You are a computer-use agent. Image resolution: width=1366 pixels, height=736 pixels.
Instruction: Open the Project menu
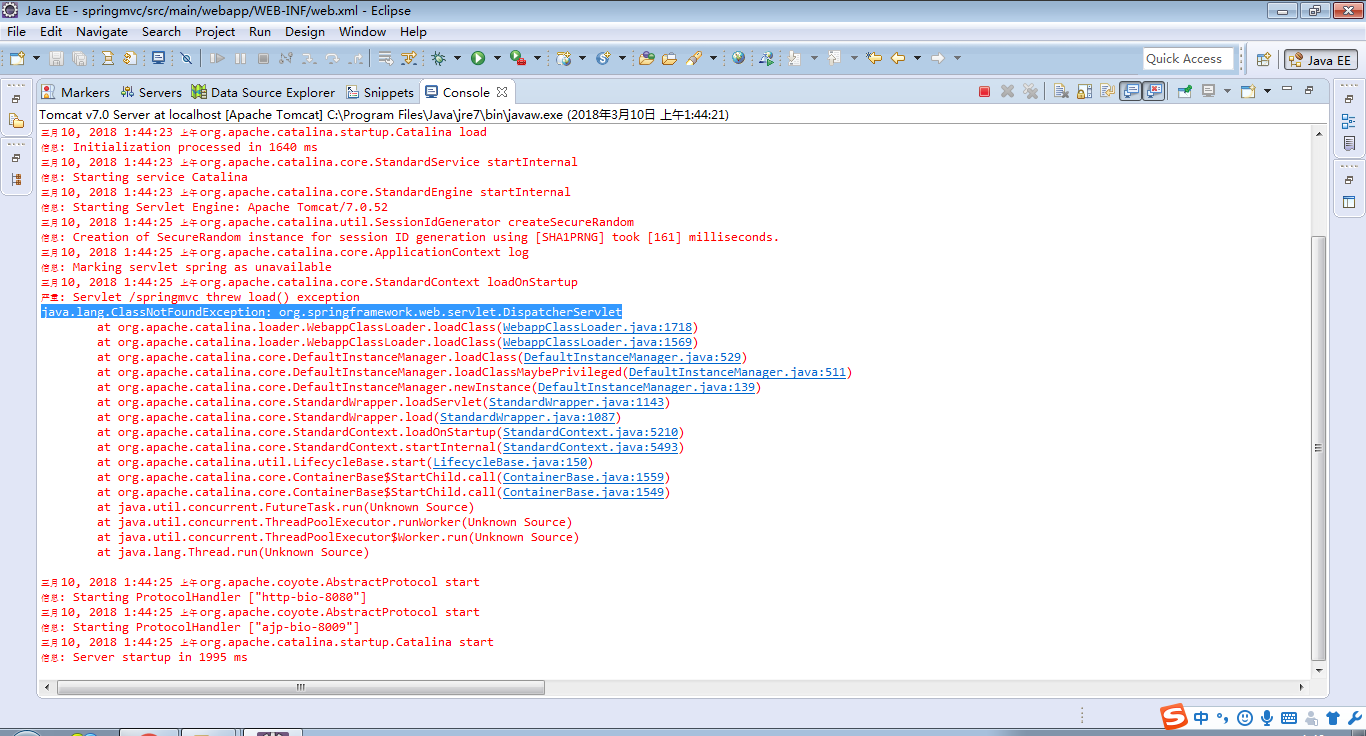click(215, 31)
